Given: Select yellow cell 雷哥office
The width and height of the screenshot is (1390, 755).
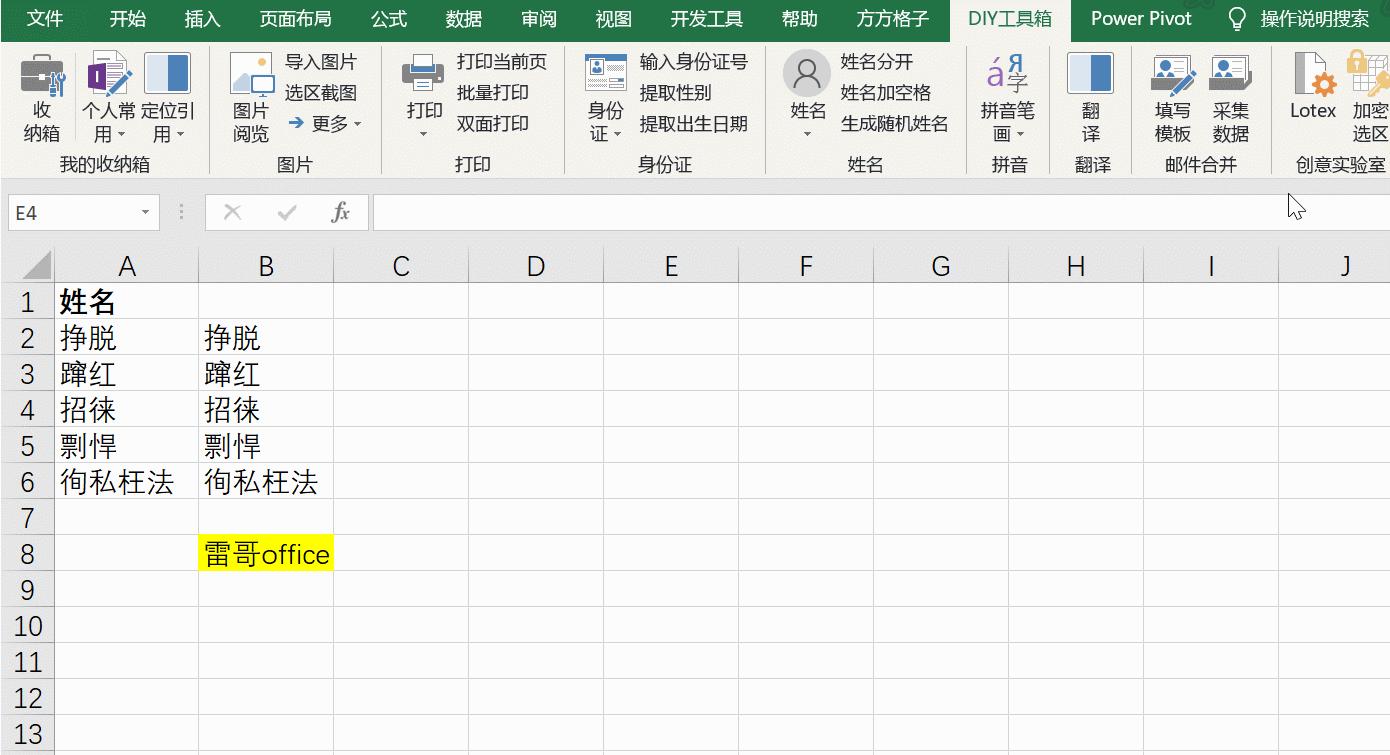Looking at the screenshot, I should point(266,554).
